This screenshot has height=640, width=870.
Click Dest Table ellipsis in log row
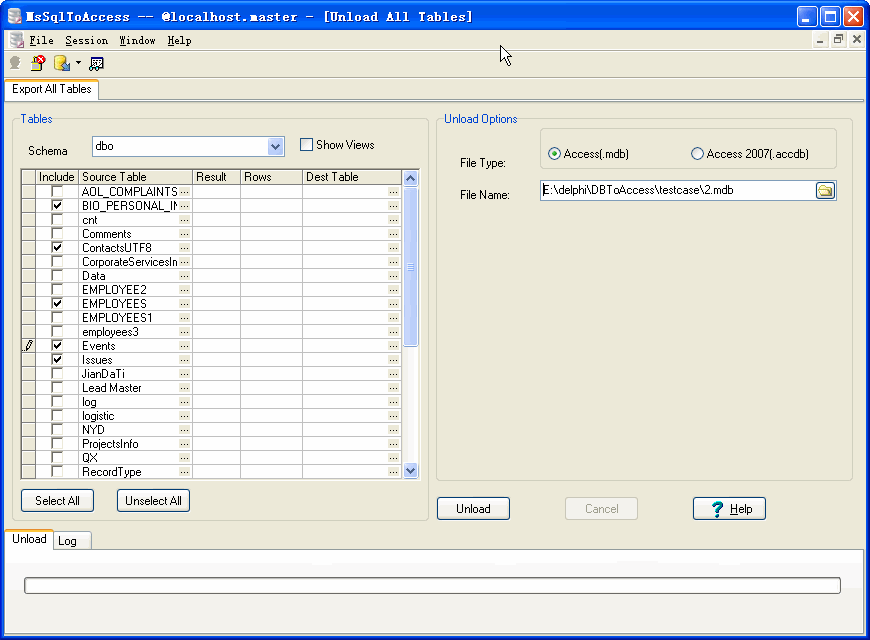click(x=394, y=402)
